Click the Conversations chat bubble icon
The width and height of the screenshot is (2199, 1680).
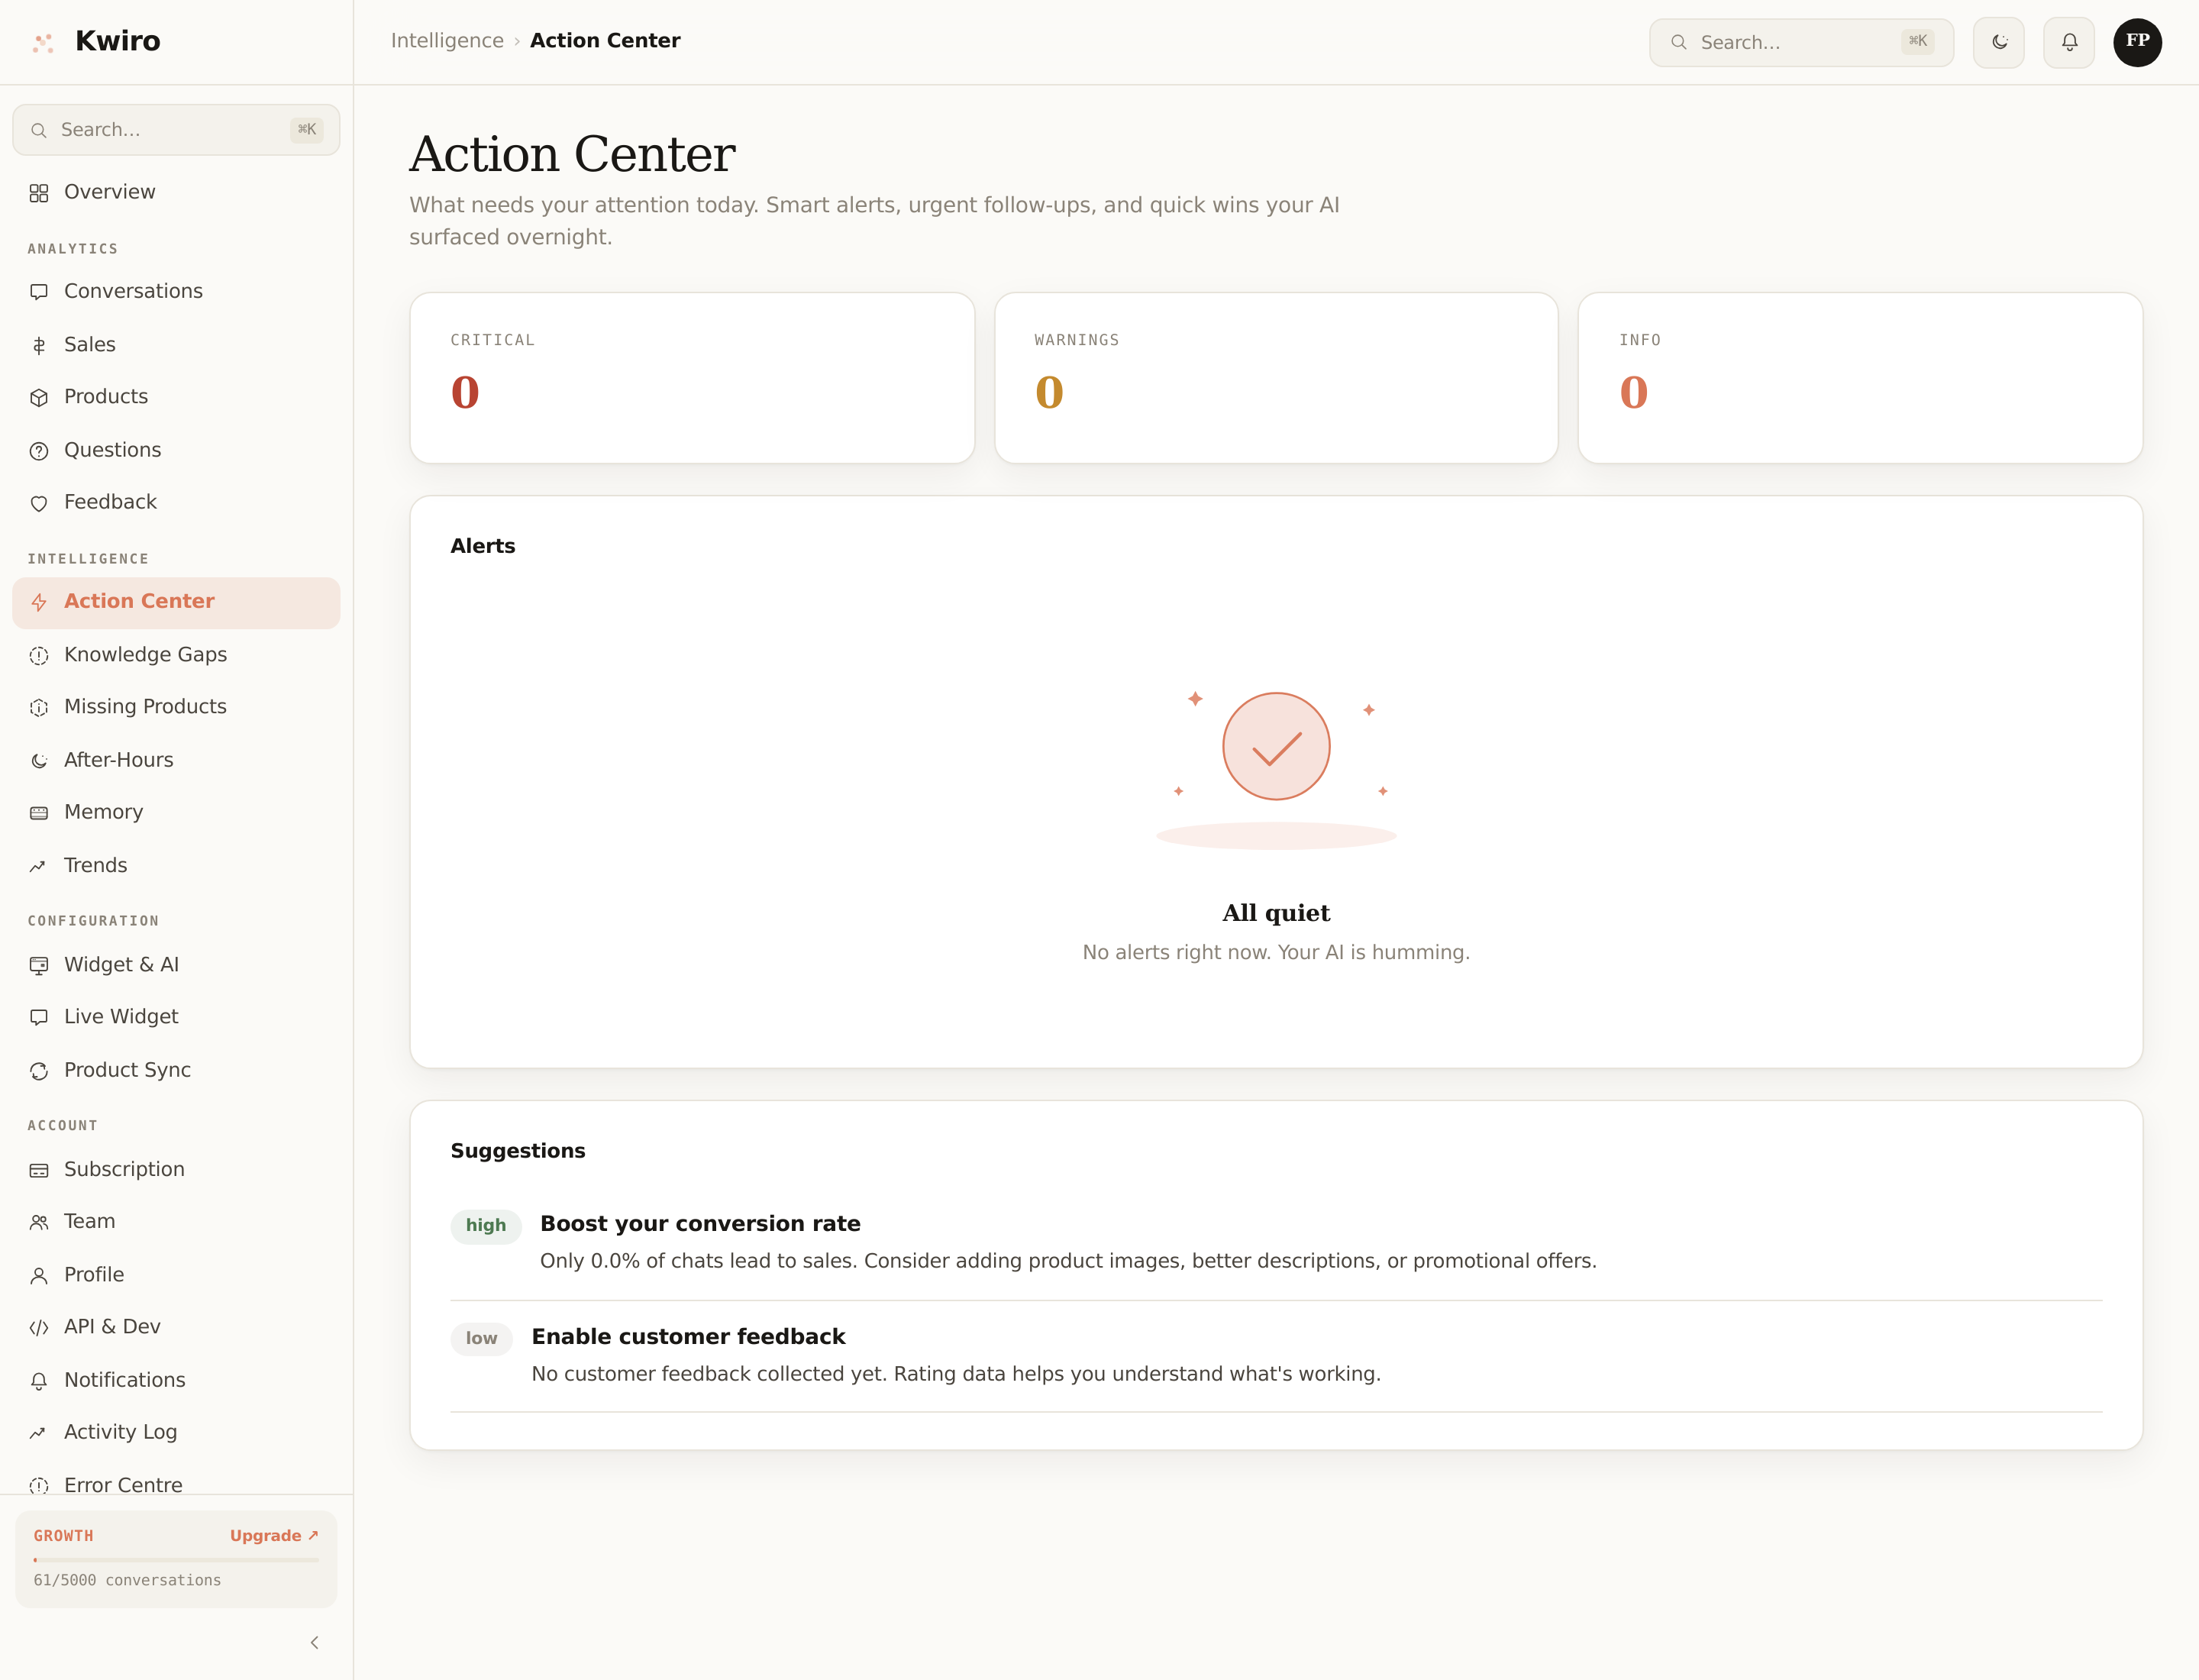(39, 292)
